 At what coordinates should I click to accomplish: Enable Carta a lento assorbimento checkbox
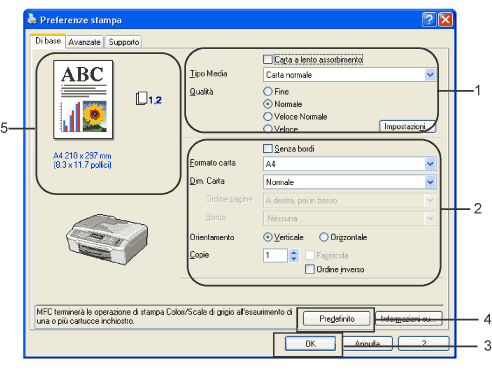pyautogui.click(x=268, y=59)
